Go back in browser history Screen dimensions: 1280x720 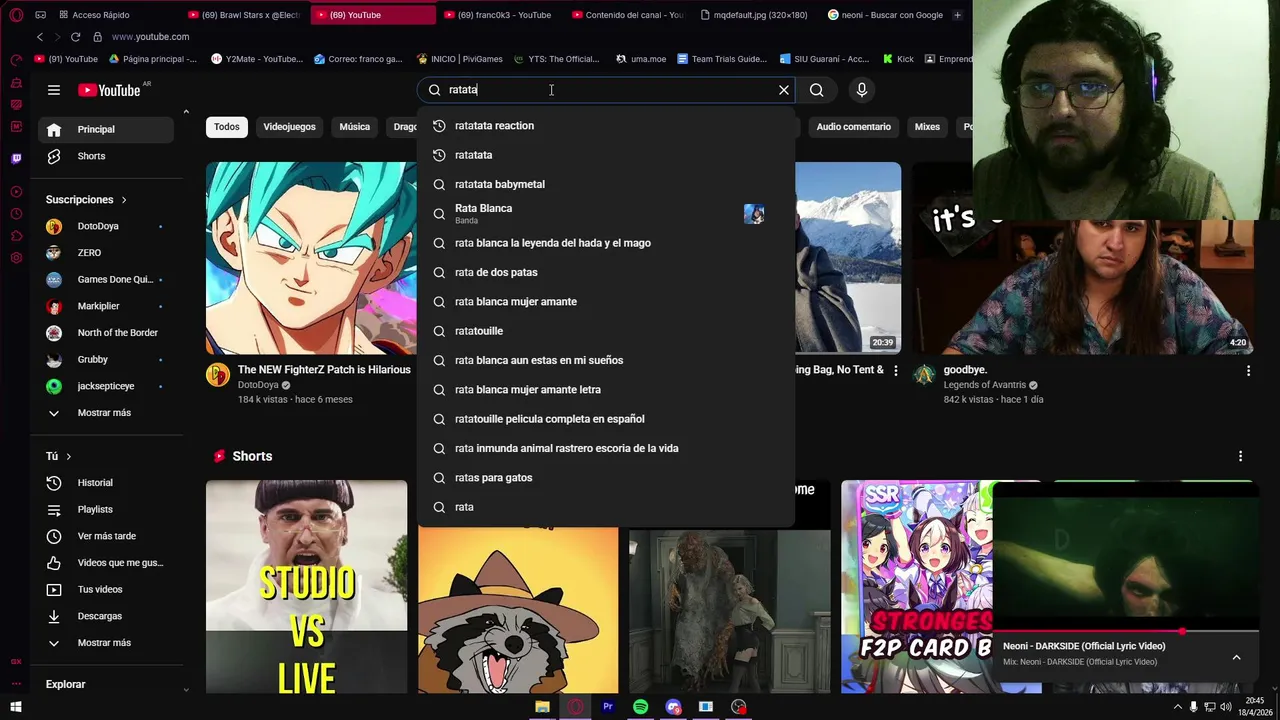pos(40,37)
